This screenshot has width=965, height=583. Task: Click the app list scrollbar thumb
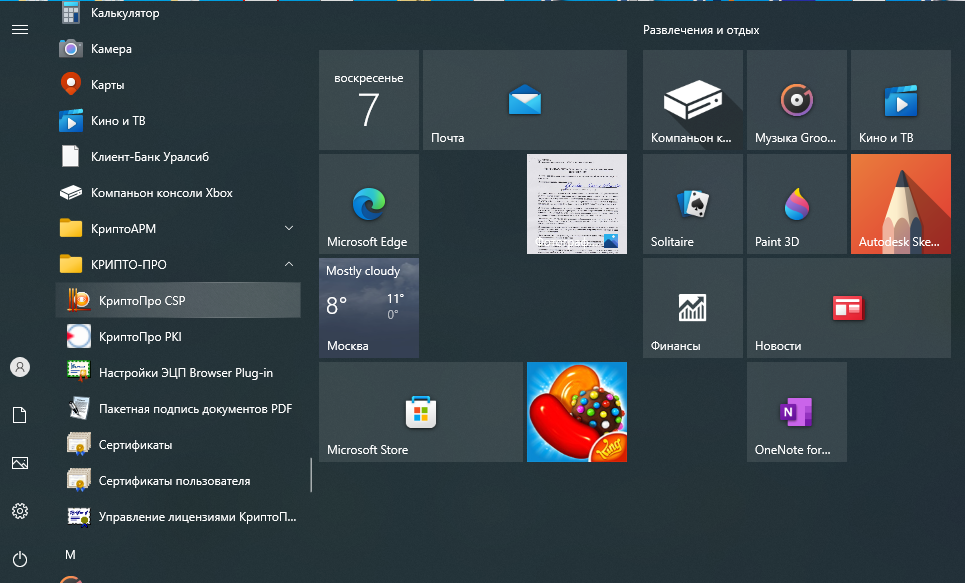point(311,475)
